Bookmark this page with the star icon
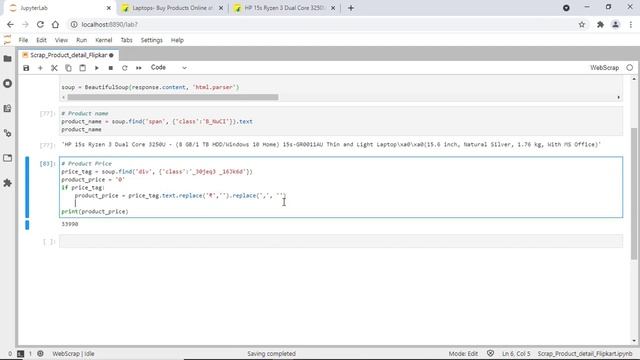640x360 pixels. [x=582, y=24]
